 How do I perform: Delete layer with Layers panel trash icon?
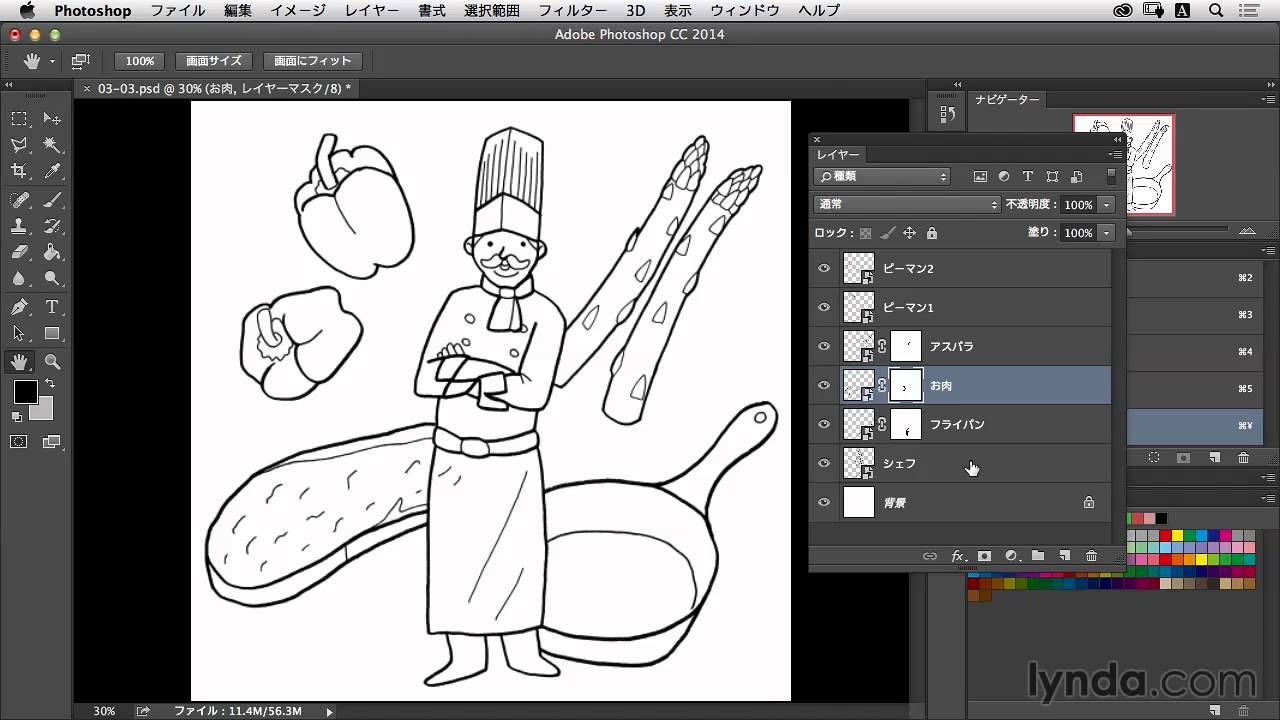1091,556
